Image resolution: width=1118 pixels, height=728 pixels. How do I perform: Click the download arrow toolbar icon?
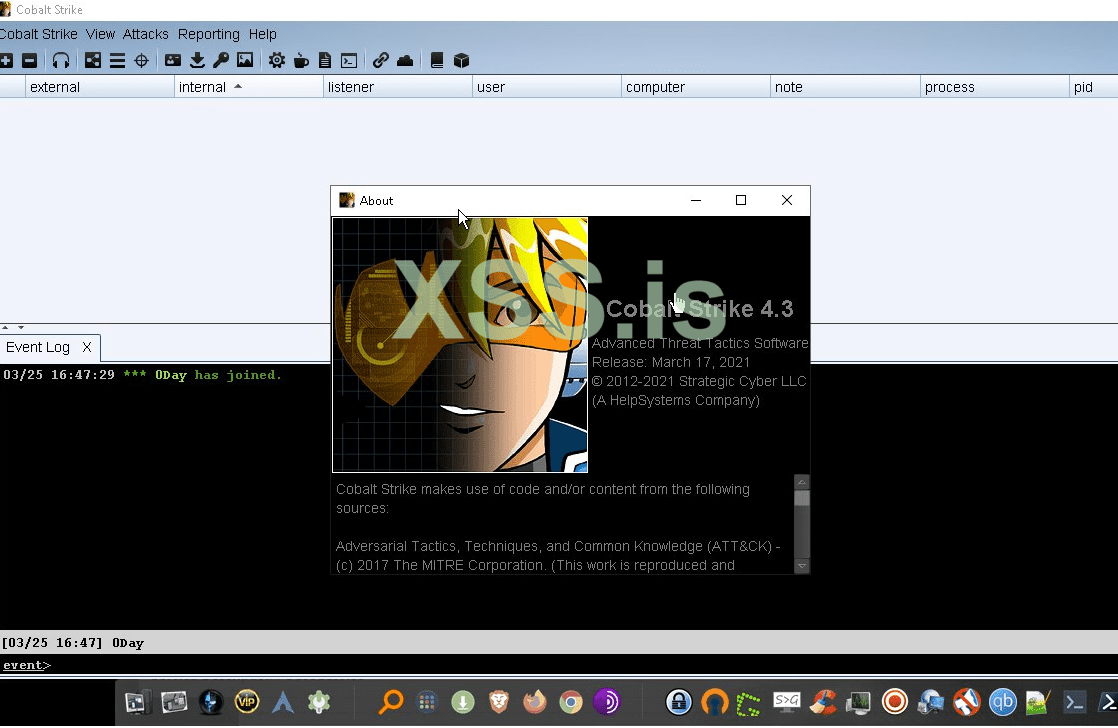pyautogui.click(x=197, y=61)
